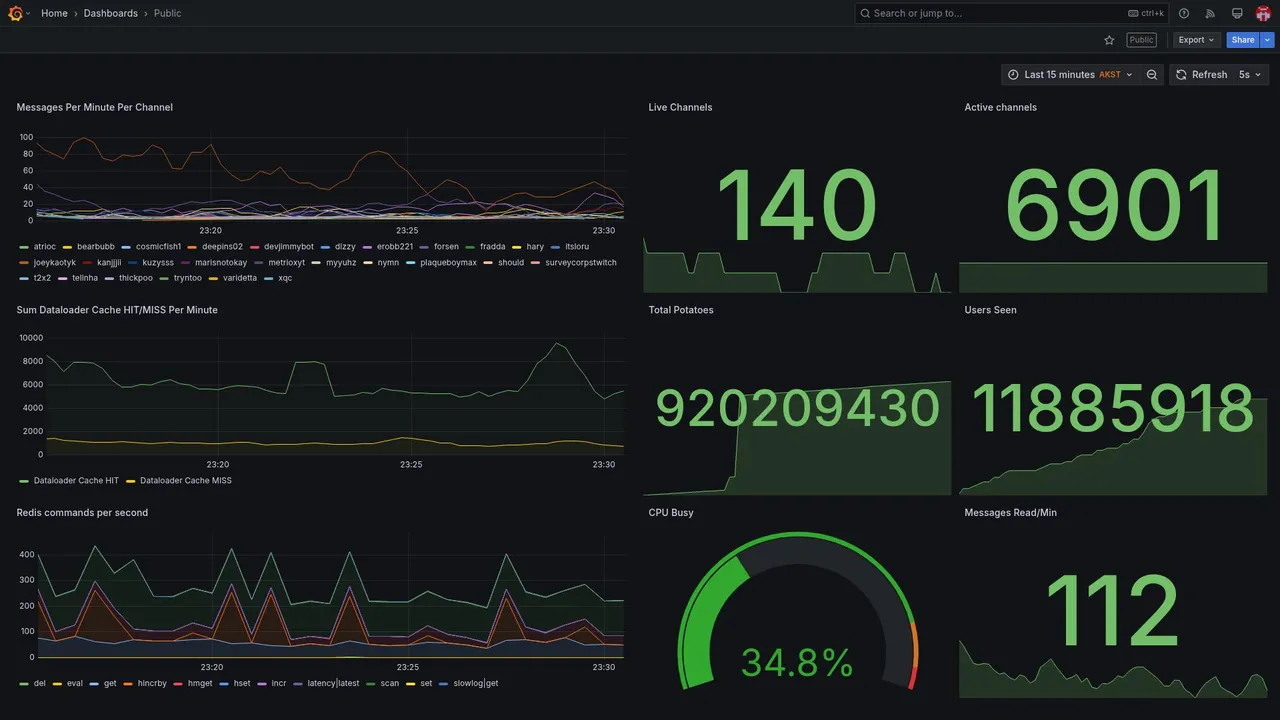Open Dashboards in breadcrumb
Screen dimensions: 1280x720
(111, 13)
